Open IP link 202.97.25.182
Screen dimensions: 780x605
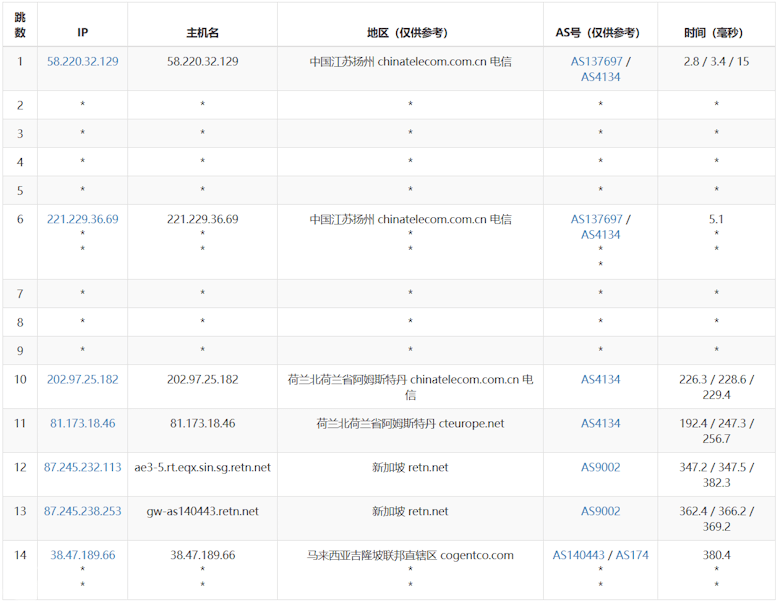(83, 379)
